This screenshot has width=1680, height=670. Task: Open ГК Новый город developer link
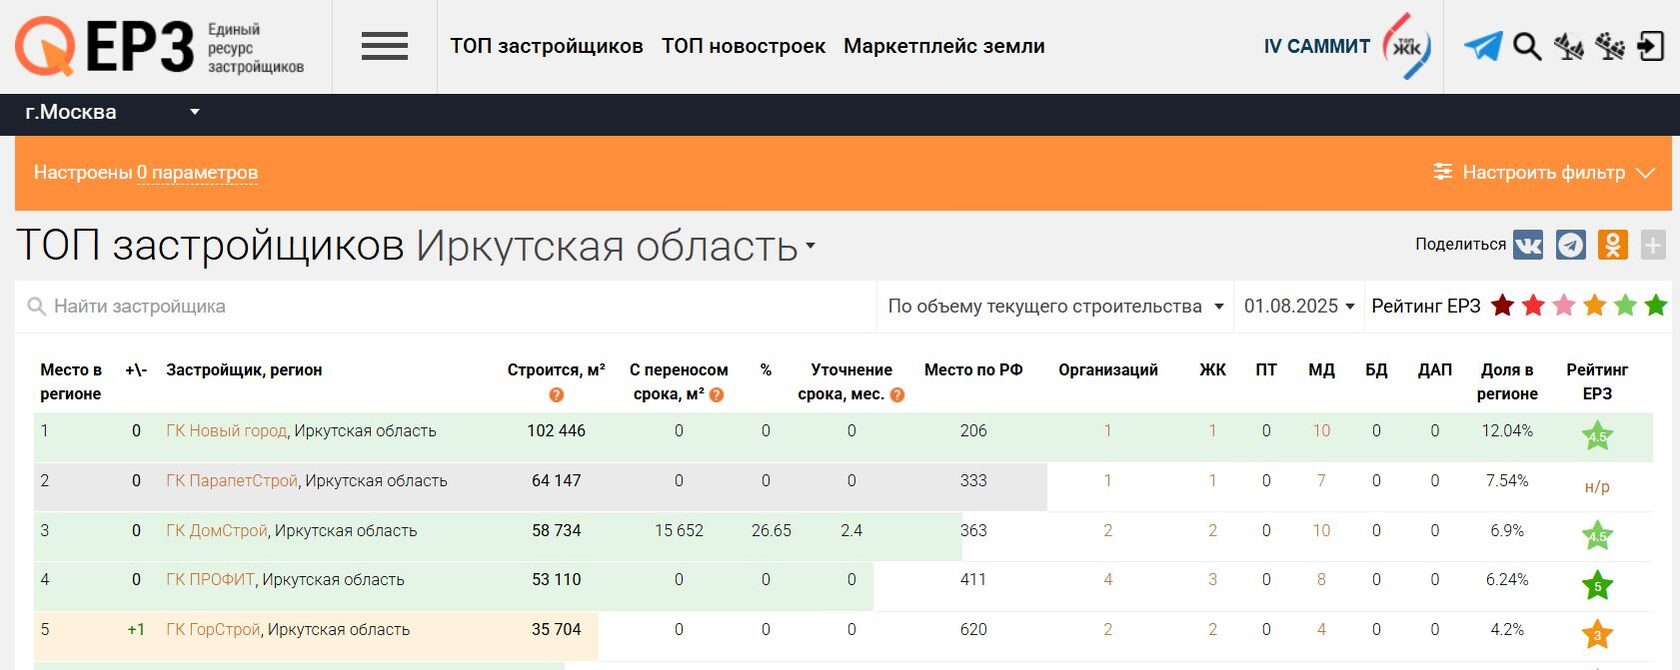pyautogui.click(x=226, y=431)
